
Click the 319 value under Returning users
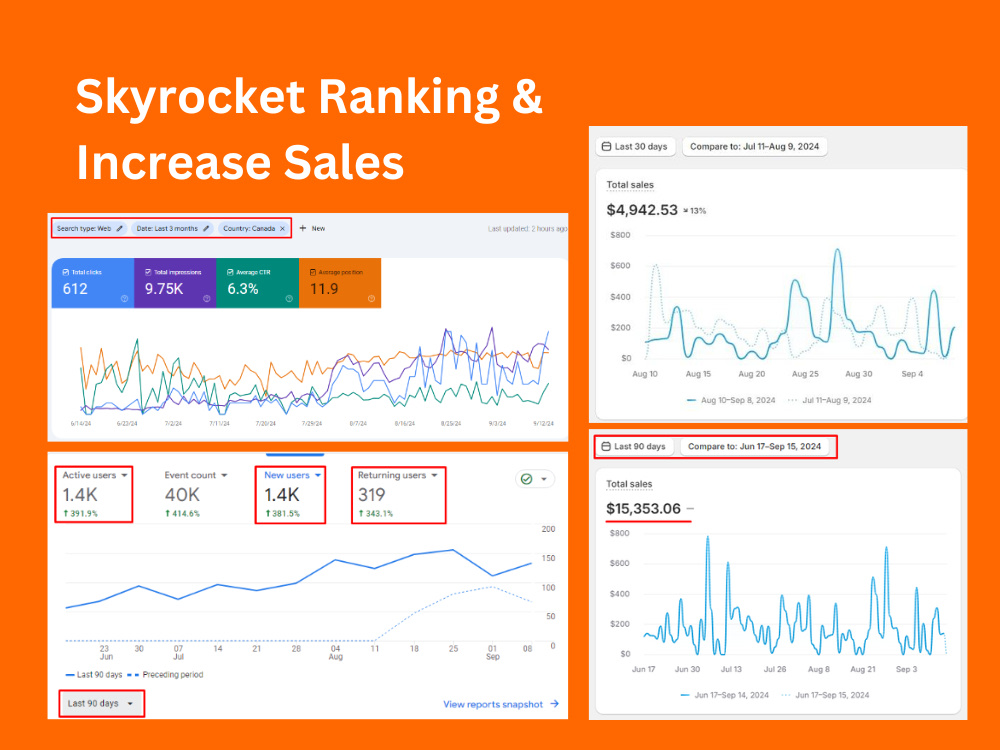pyautogui.click(x=372, y=494)
